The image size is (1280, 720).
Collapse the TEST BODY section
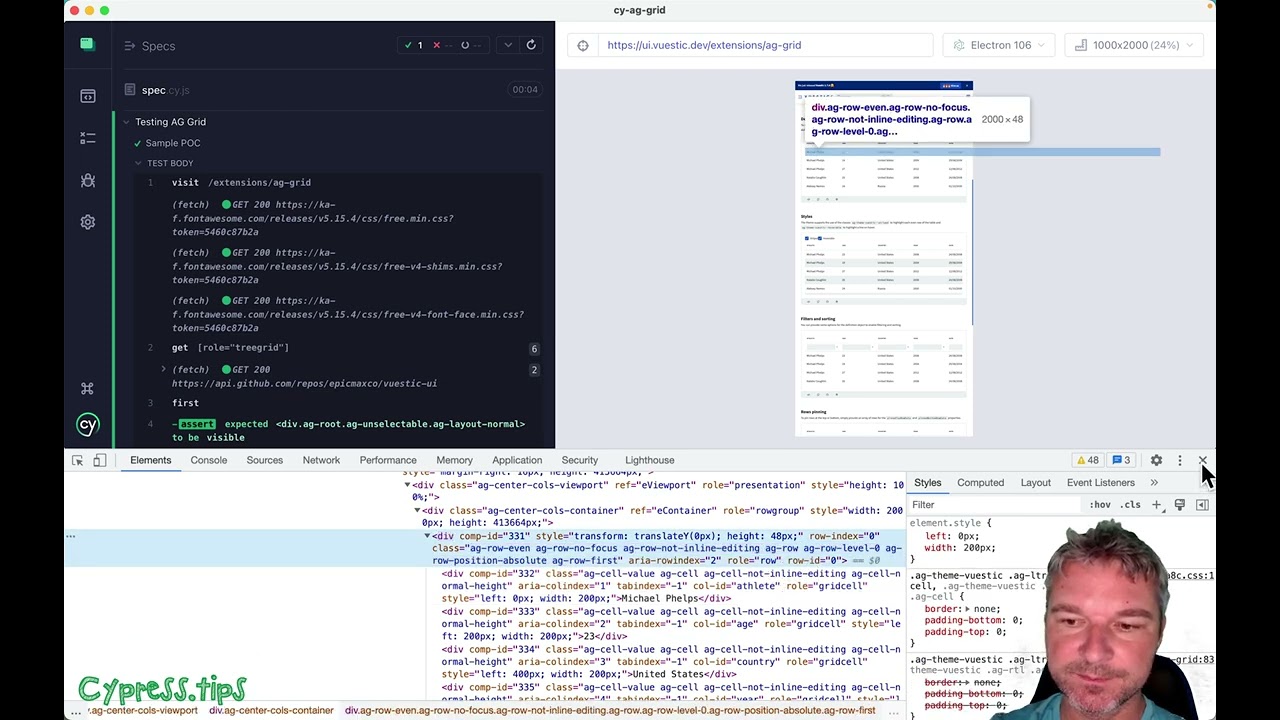(138, 163)
